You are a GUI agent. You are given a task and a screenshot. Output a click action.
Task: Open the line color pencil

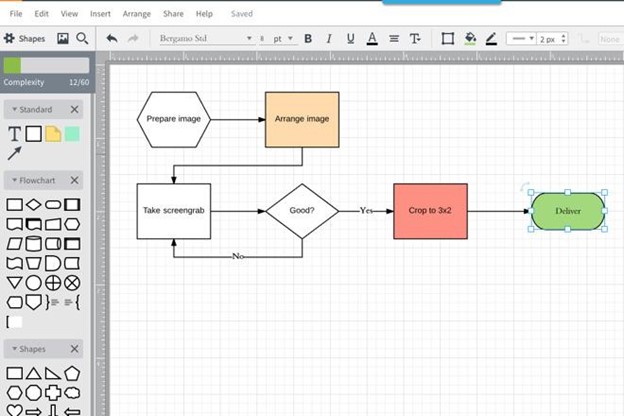491,39
